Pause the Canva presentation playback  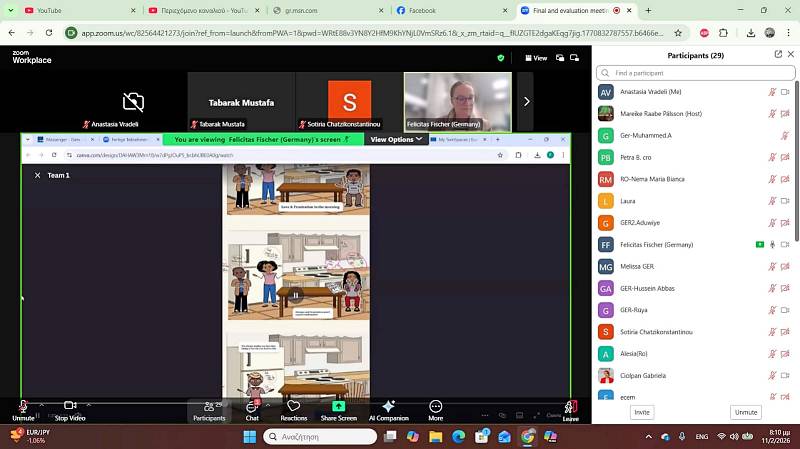point(295,295)
